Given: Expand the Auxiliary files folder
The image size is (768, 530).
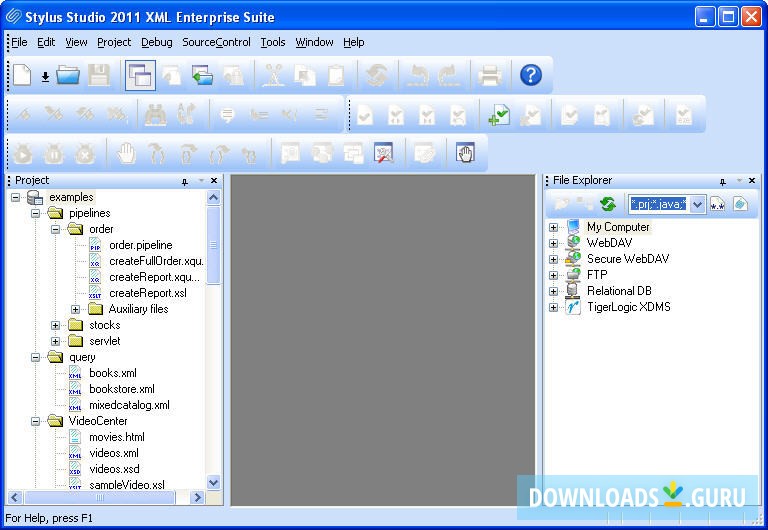Looking at the screenshot, I should point(75,310).
